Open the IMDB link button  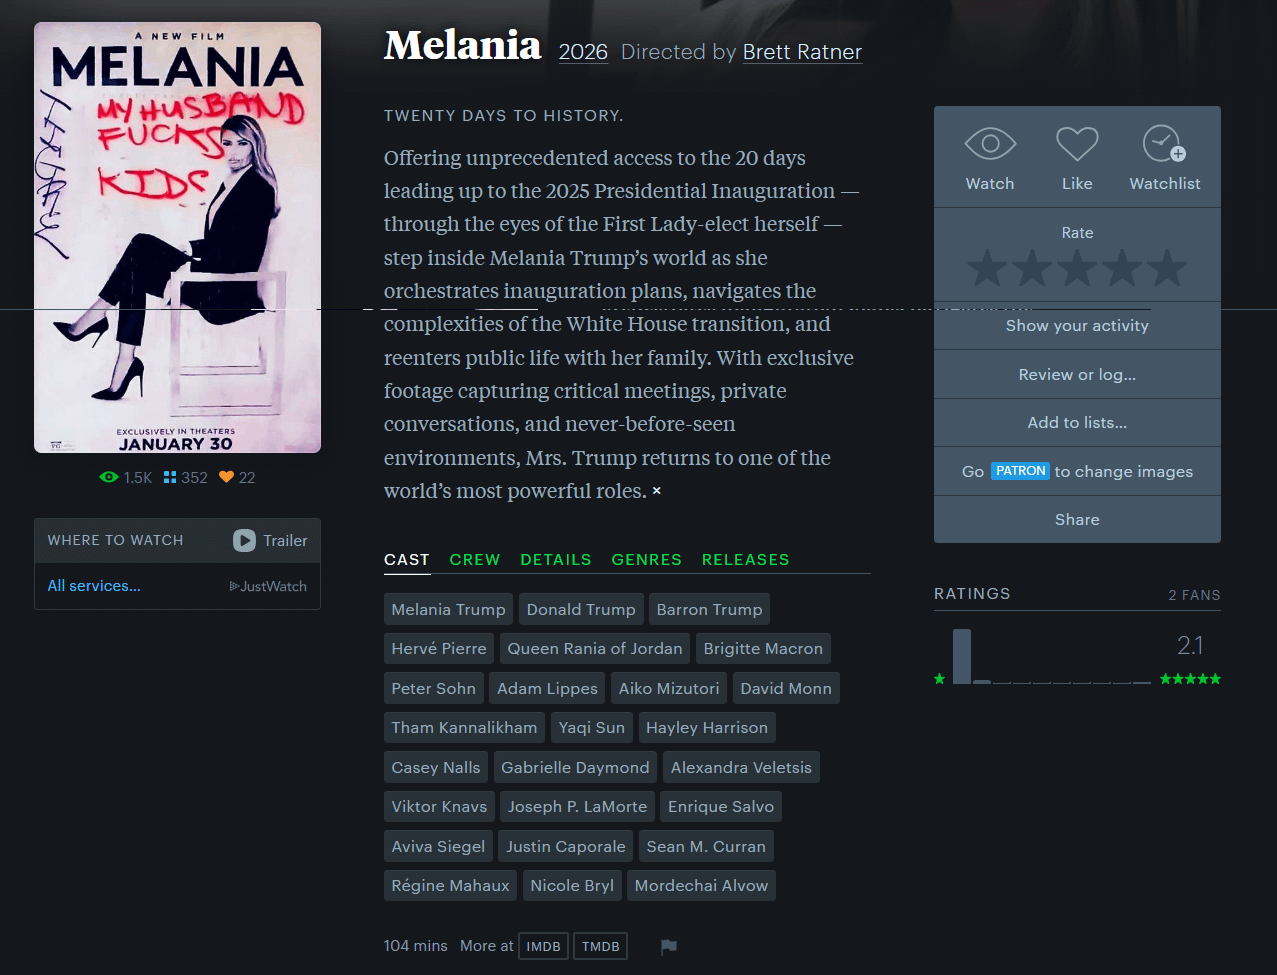coord(543,947)
